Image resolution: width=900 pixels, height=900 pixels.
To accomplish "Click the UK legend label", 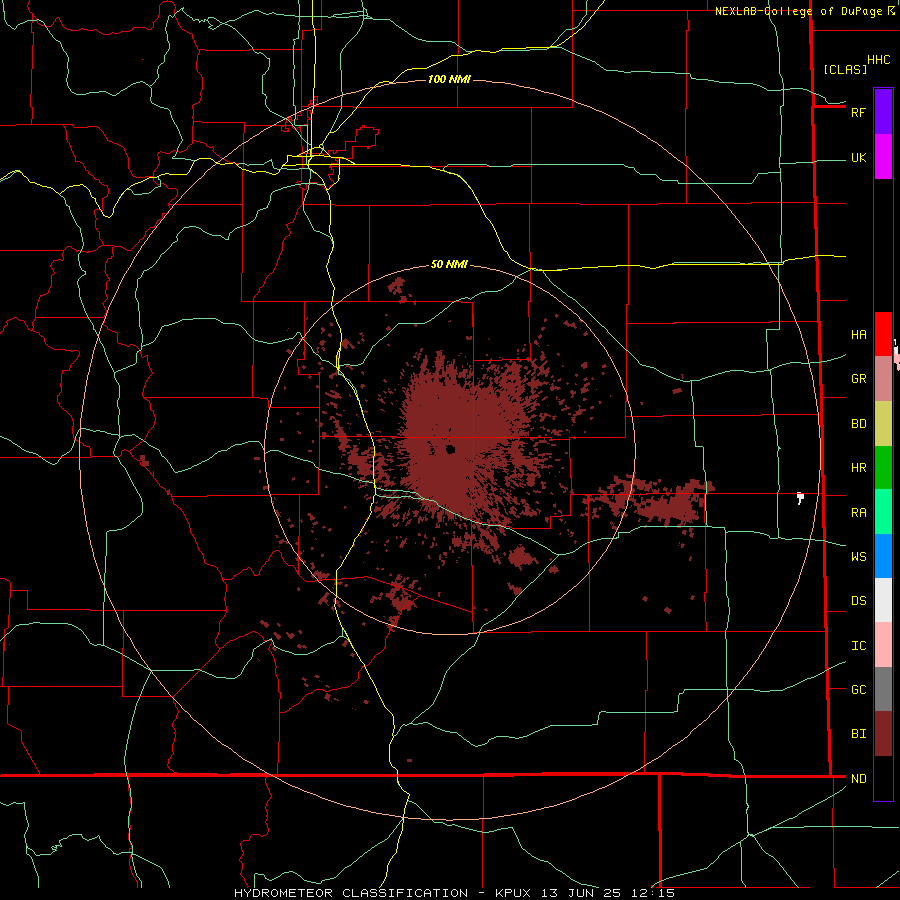I will (859, 158).
